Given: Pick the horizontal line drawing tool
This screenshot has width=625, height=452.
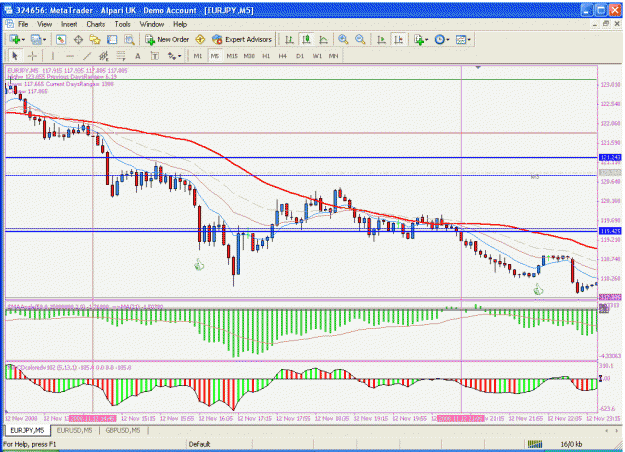Looking at the screenshot, I should [x=70, y=56].
